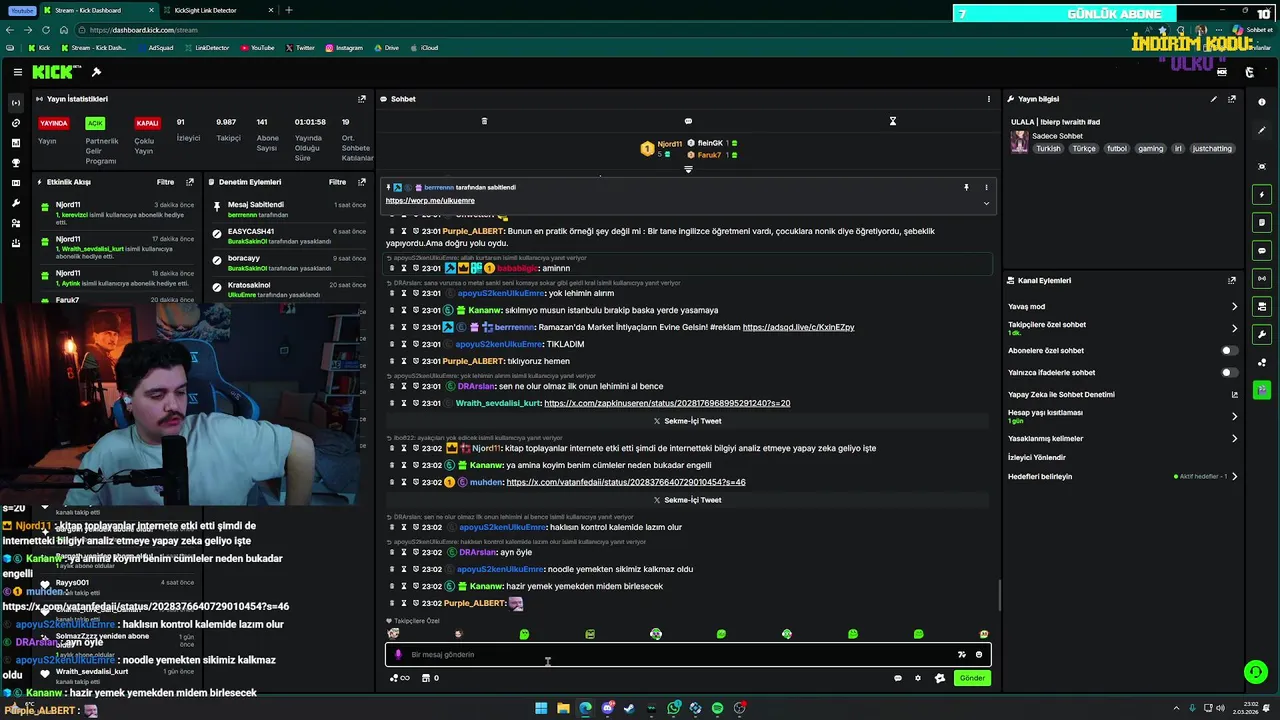Click the justchatting tag chip
Image resolution: width=1280 pixels, height=720 pixels.
click(x=1212, y=149)
